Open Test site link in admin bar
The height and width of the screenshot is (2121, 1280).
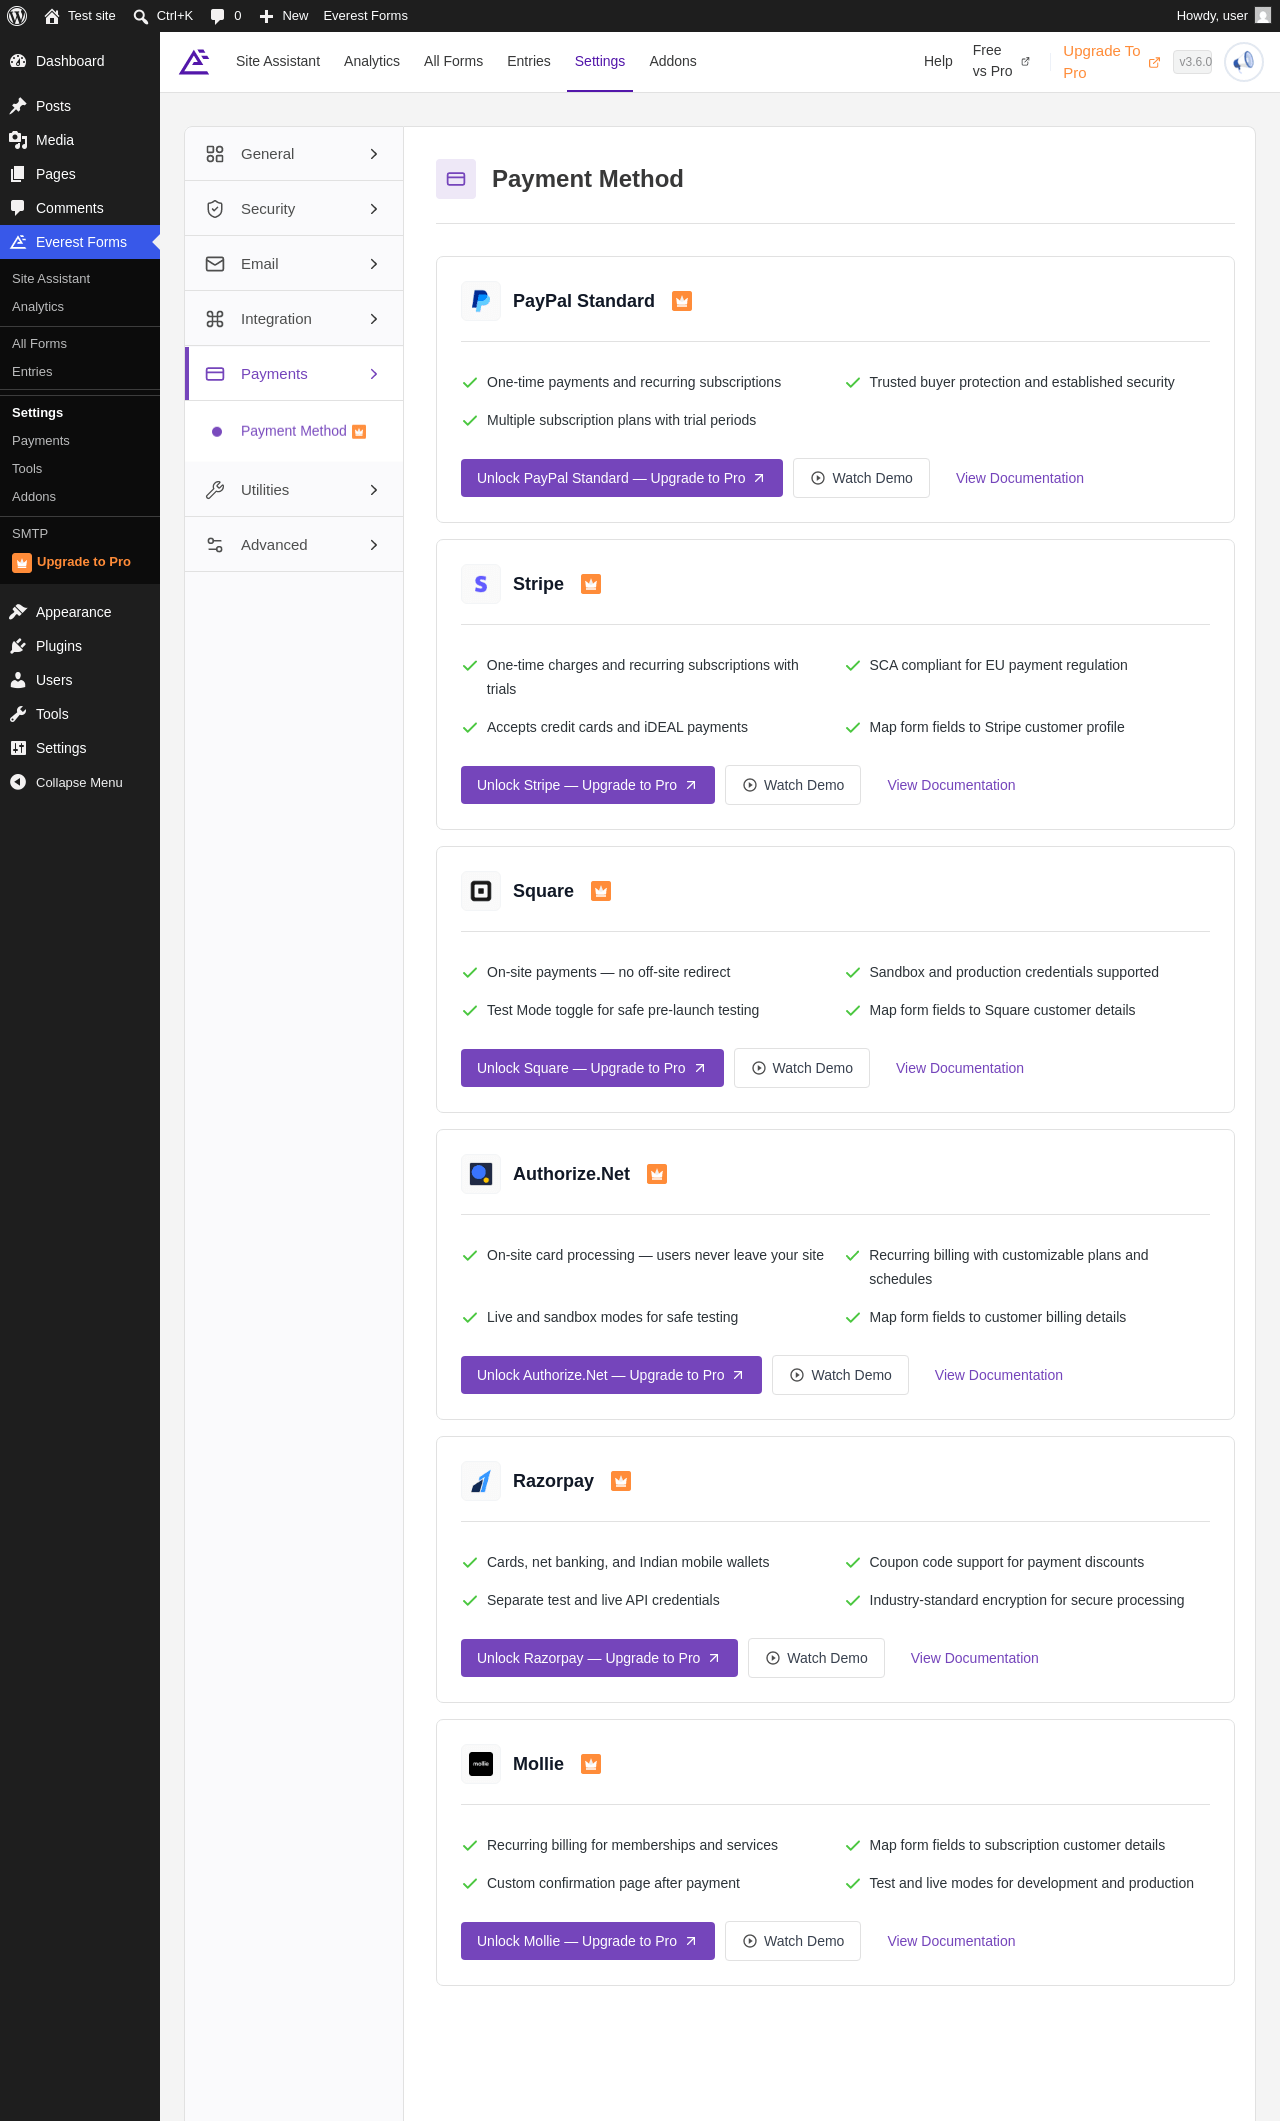point(80,16)
